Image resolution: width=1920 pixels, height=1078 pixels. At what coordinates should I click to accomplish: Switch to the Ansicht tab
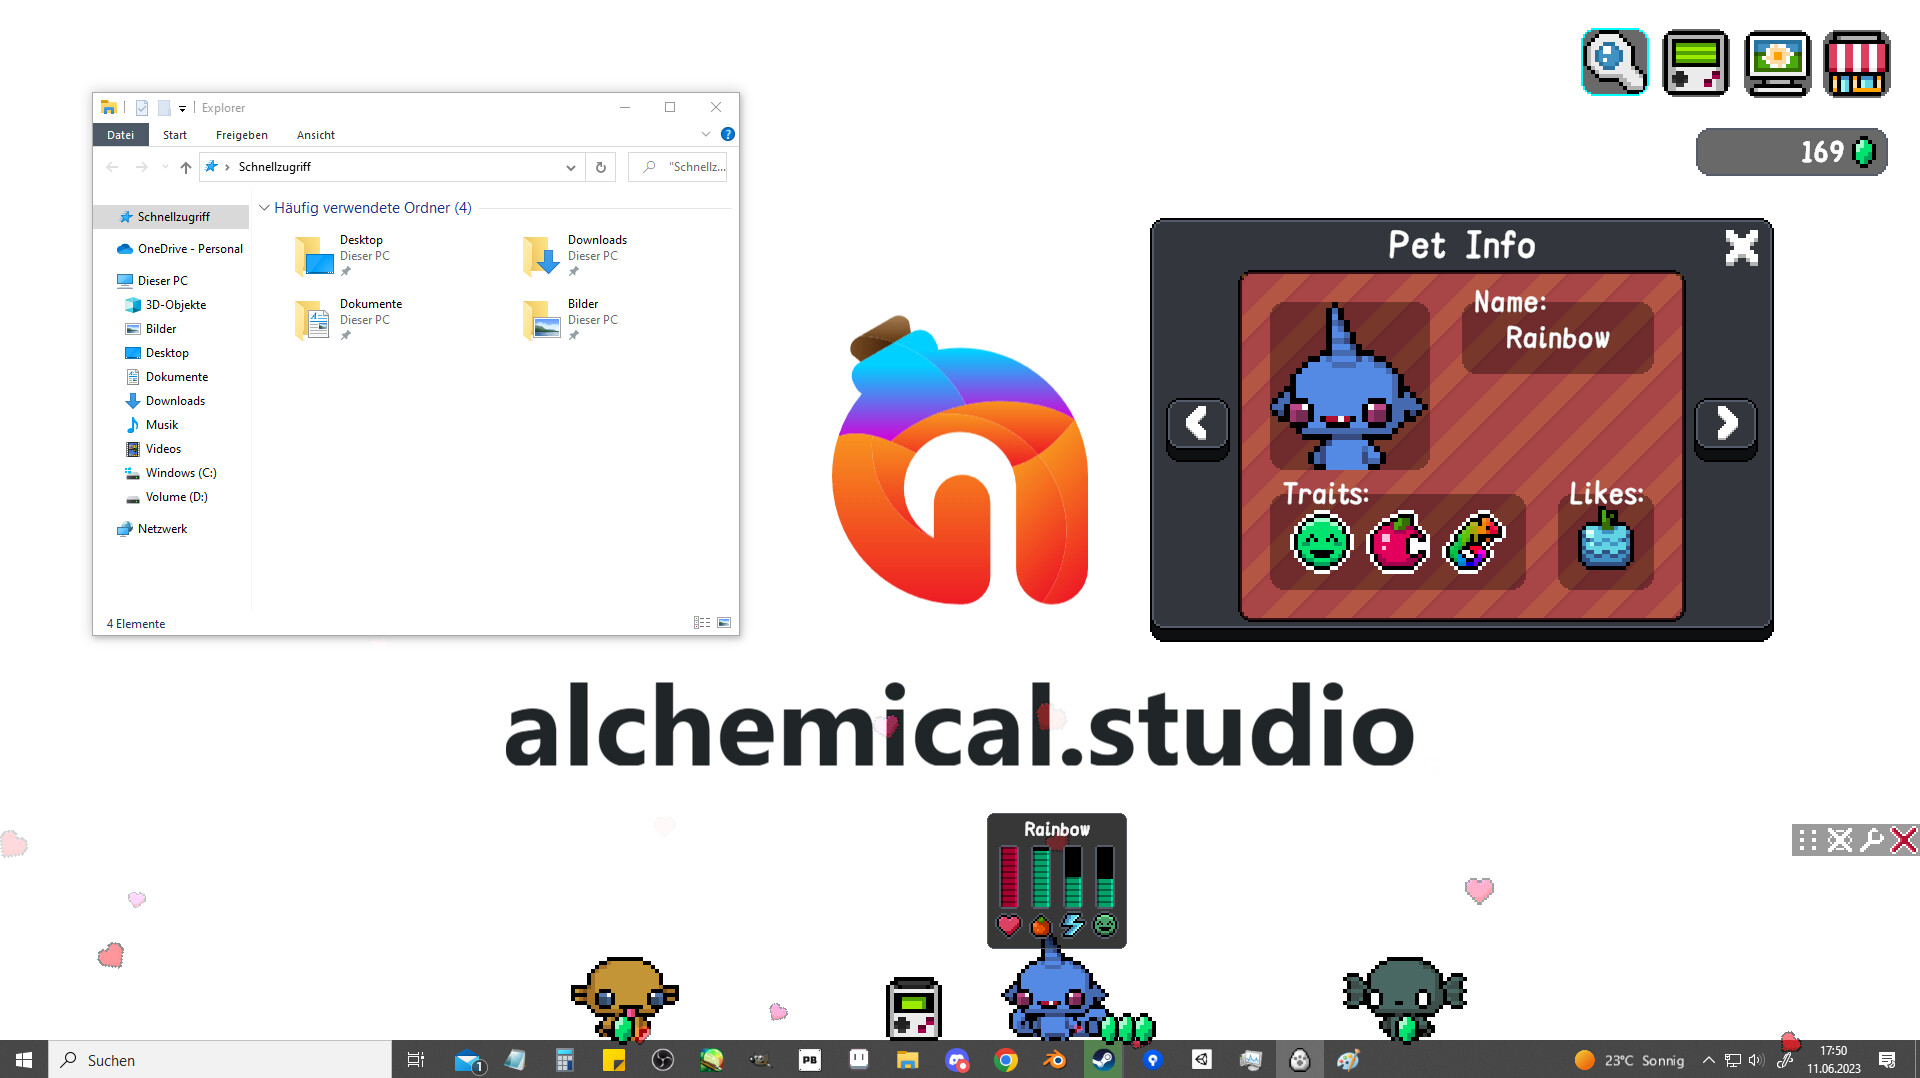315,135
